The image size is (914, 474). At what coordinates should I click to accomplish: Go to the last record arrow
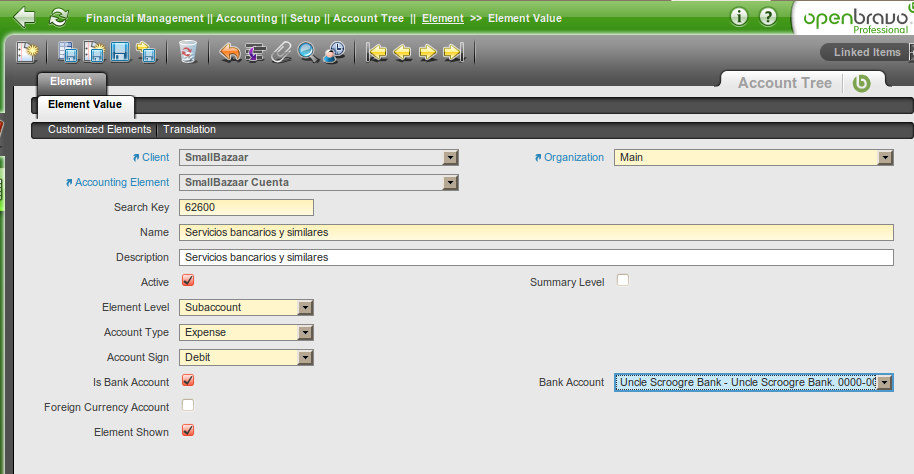click(x=454, y=52)
